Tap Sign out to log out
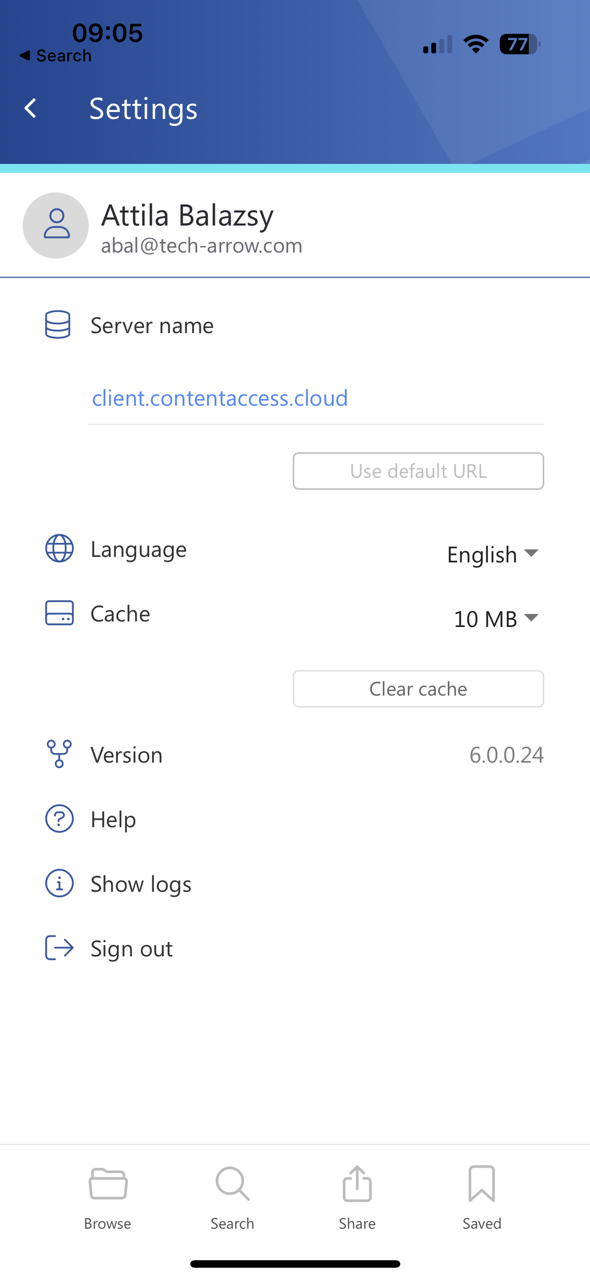Screen dimensions: 590x1280 point(131,947)
